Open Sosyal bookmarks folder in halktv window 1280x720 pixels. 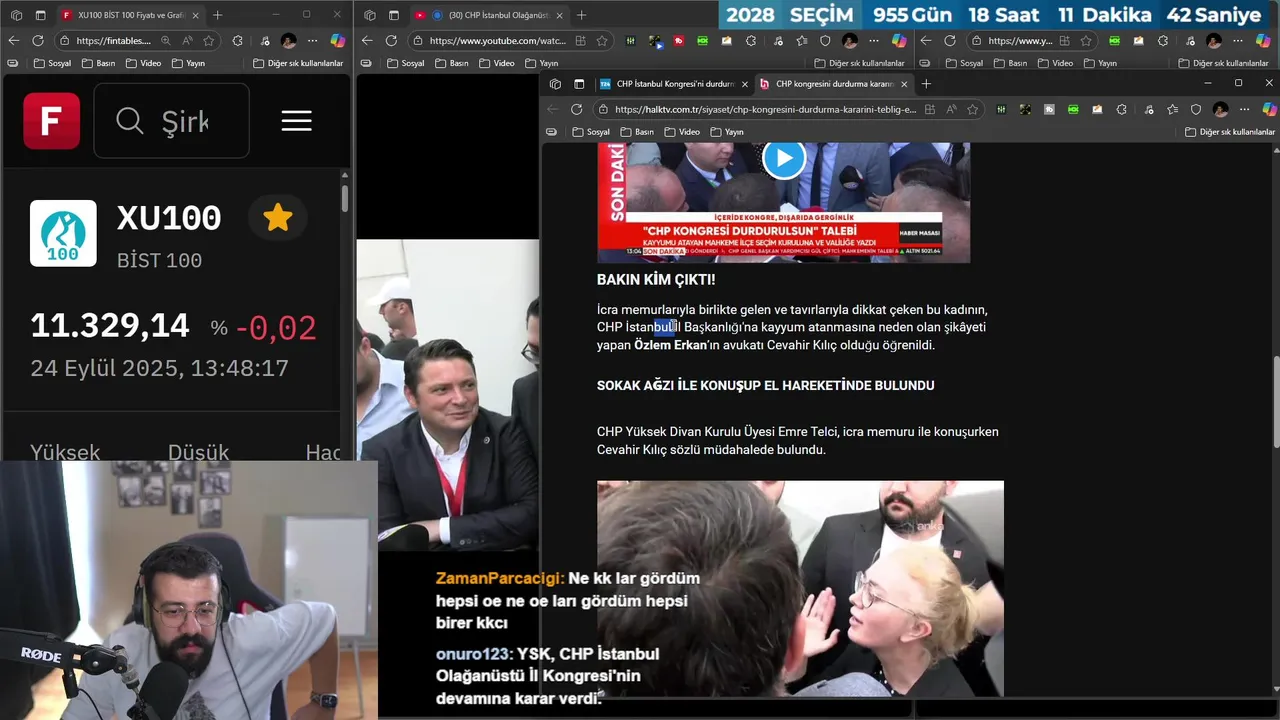pos(591,132)
